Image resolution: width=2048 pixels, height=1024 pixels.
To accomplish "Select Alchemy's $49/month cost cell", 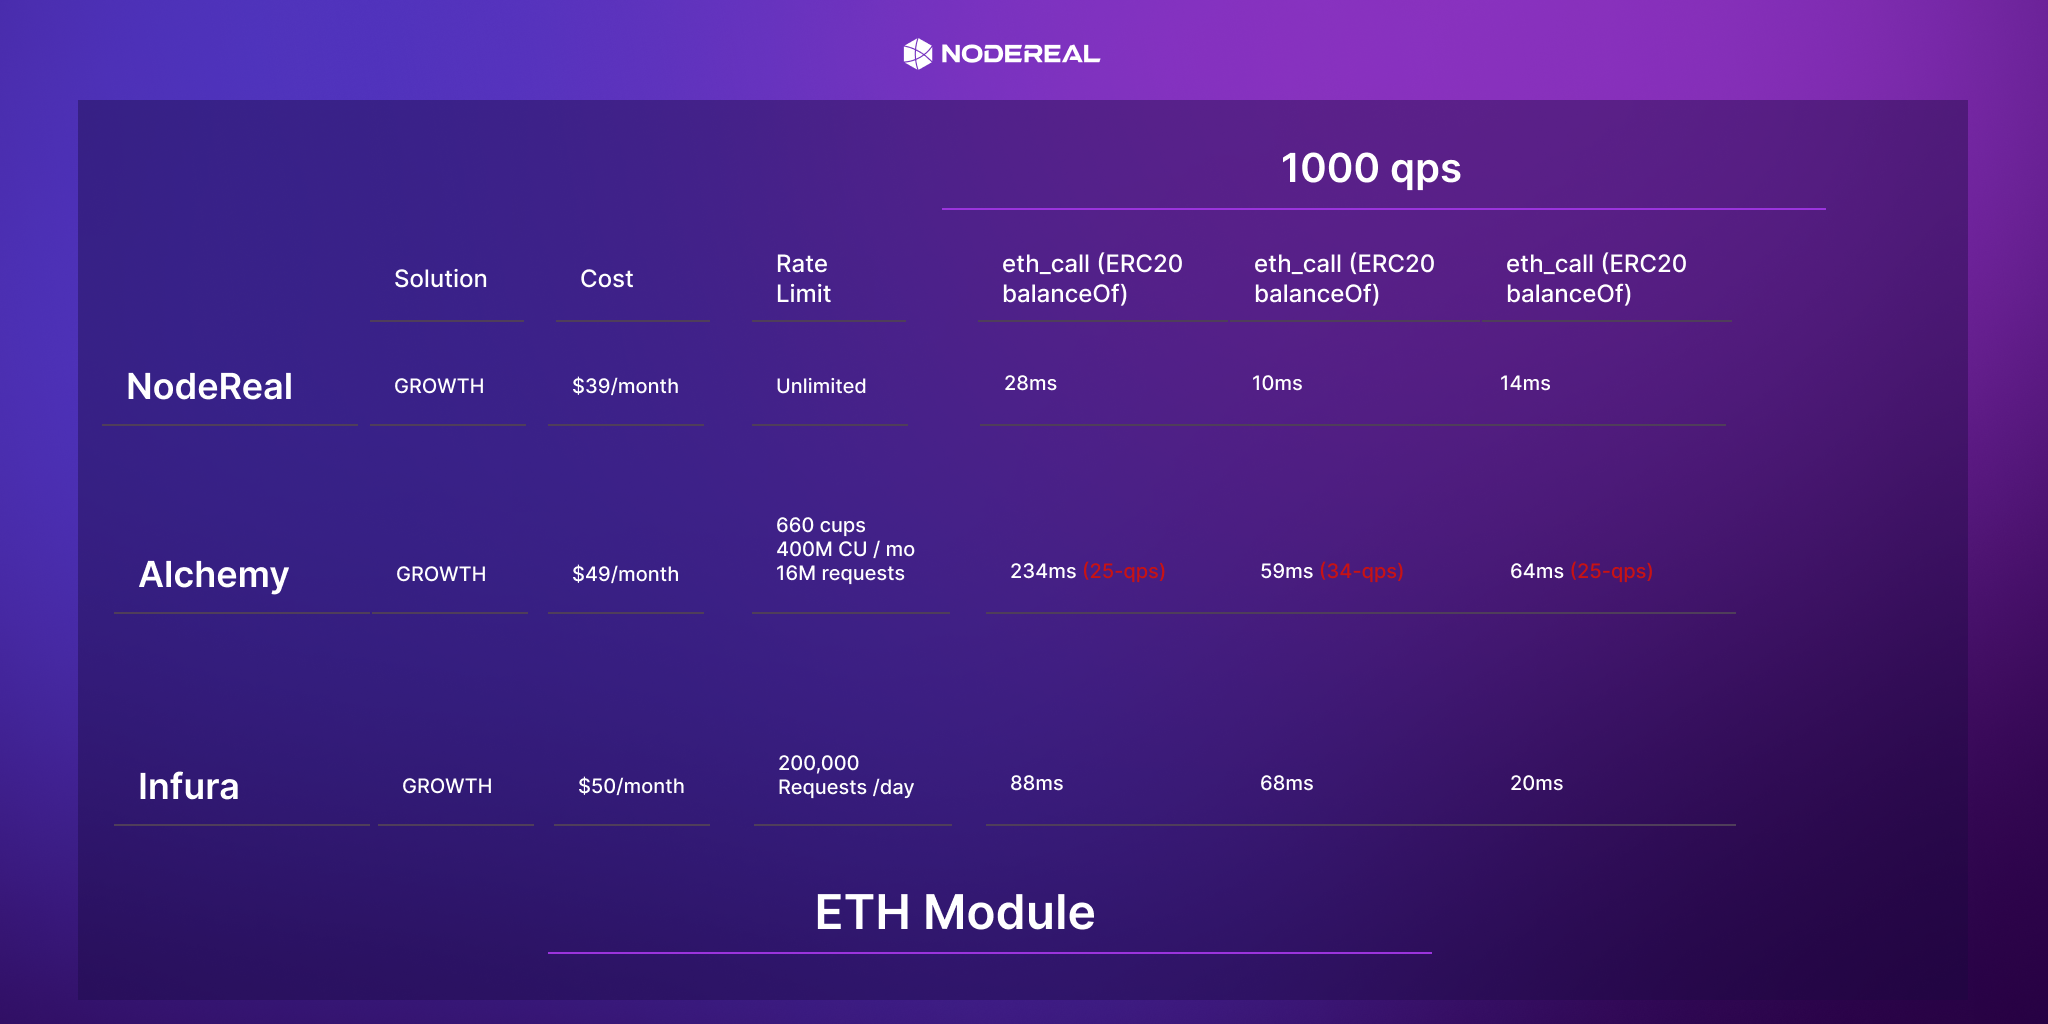I will (625, 574).
